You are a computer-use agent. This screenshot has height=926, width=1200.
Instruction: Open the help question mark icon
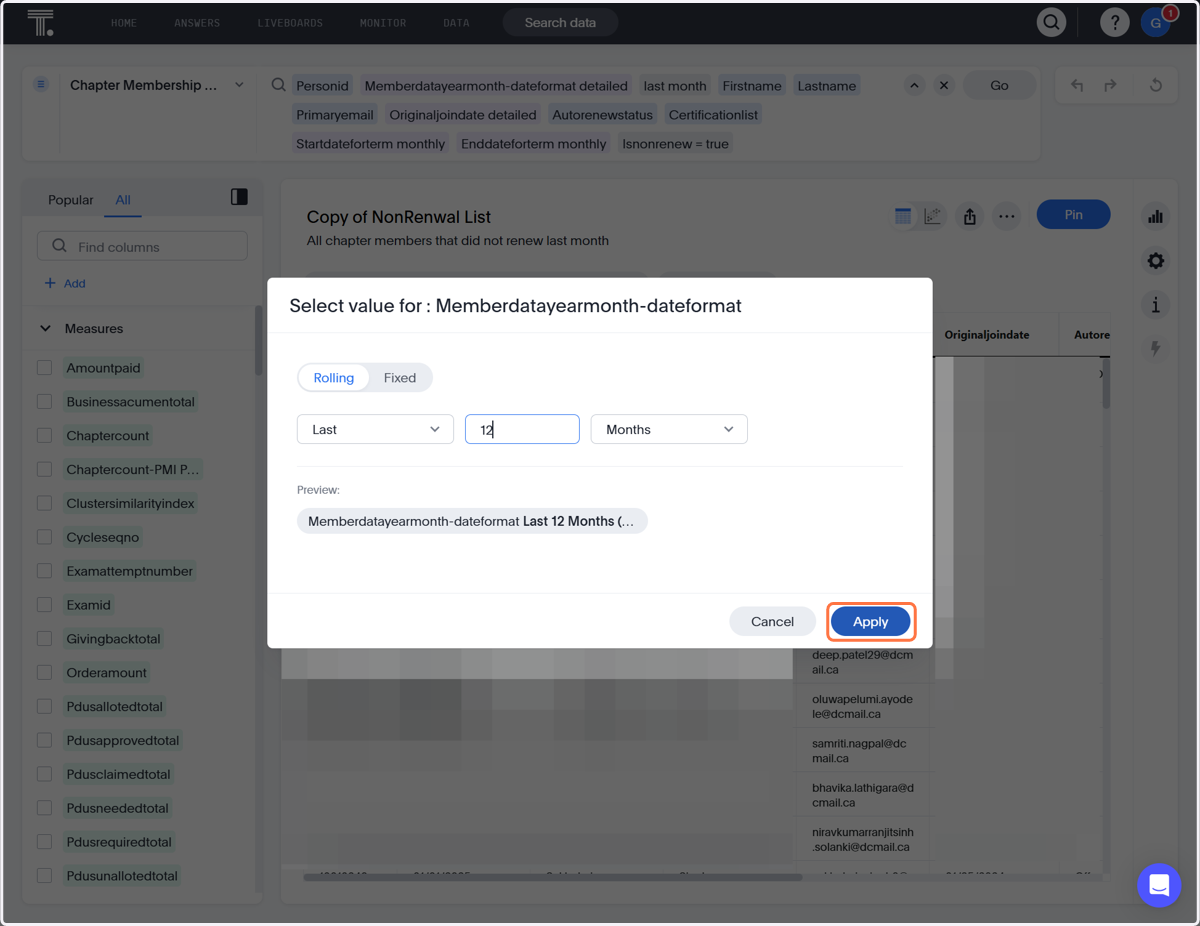pos(1114,22)
